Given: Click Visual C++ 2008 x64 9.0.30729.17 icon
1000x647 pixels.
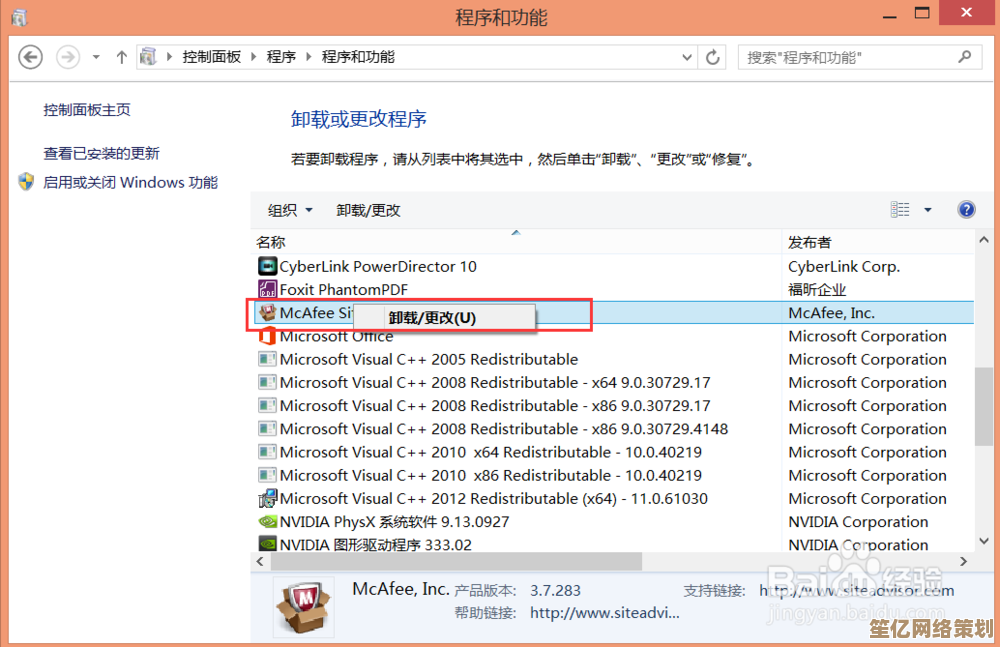Looking at the screenshot, I should pos(267,382).
